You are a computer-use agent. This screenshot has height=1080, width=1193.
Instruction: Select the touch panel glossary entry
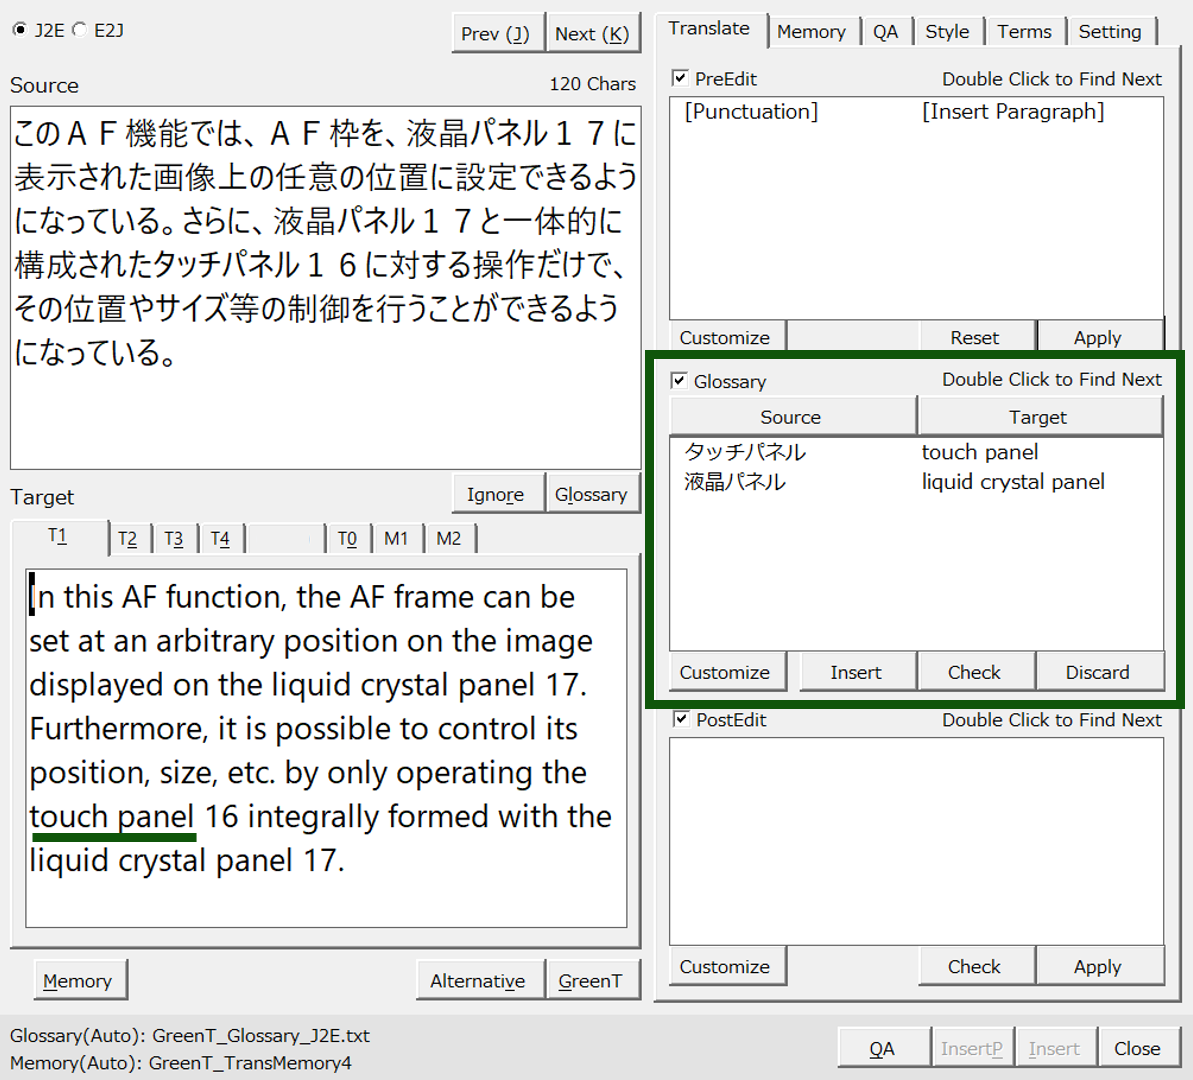745,452
